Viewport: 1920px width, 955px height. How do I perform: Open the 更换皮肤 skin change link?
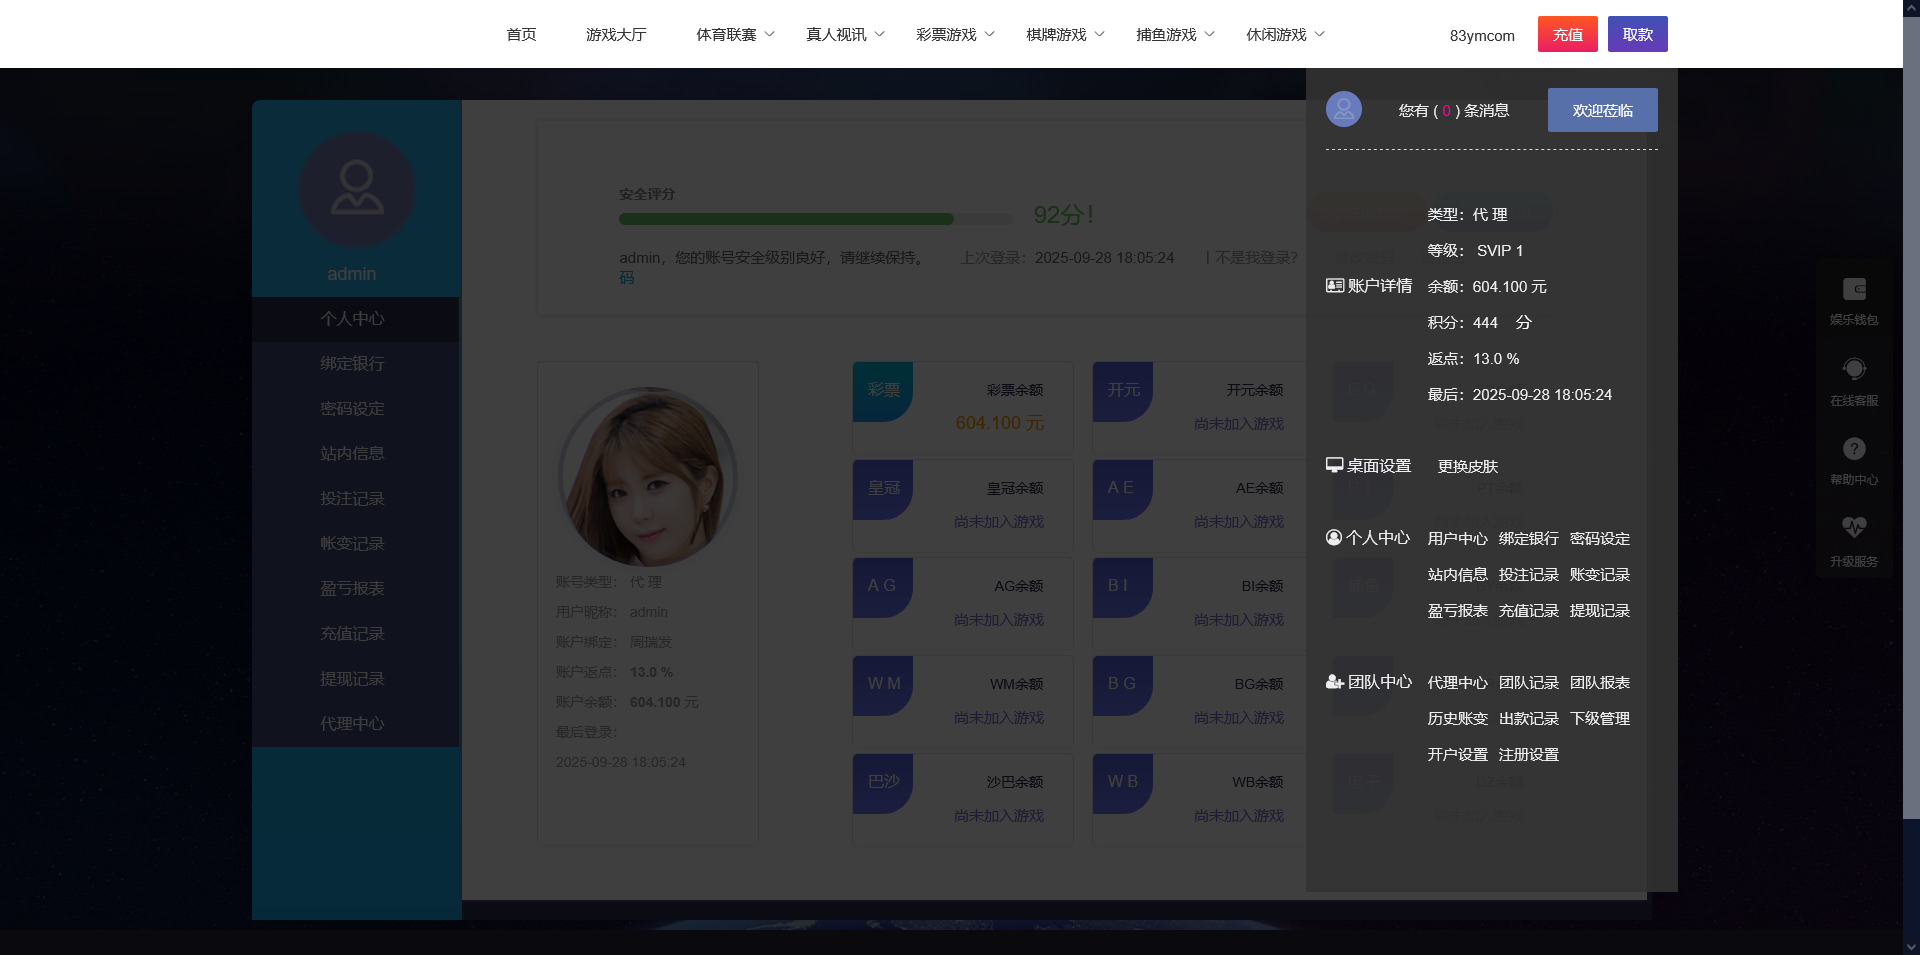1467,467
